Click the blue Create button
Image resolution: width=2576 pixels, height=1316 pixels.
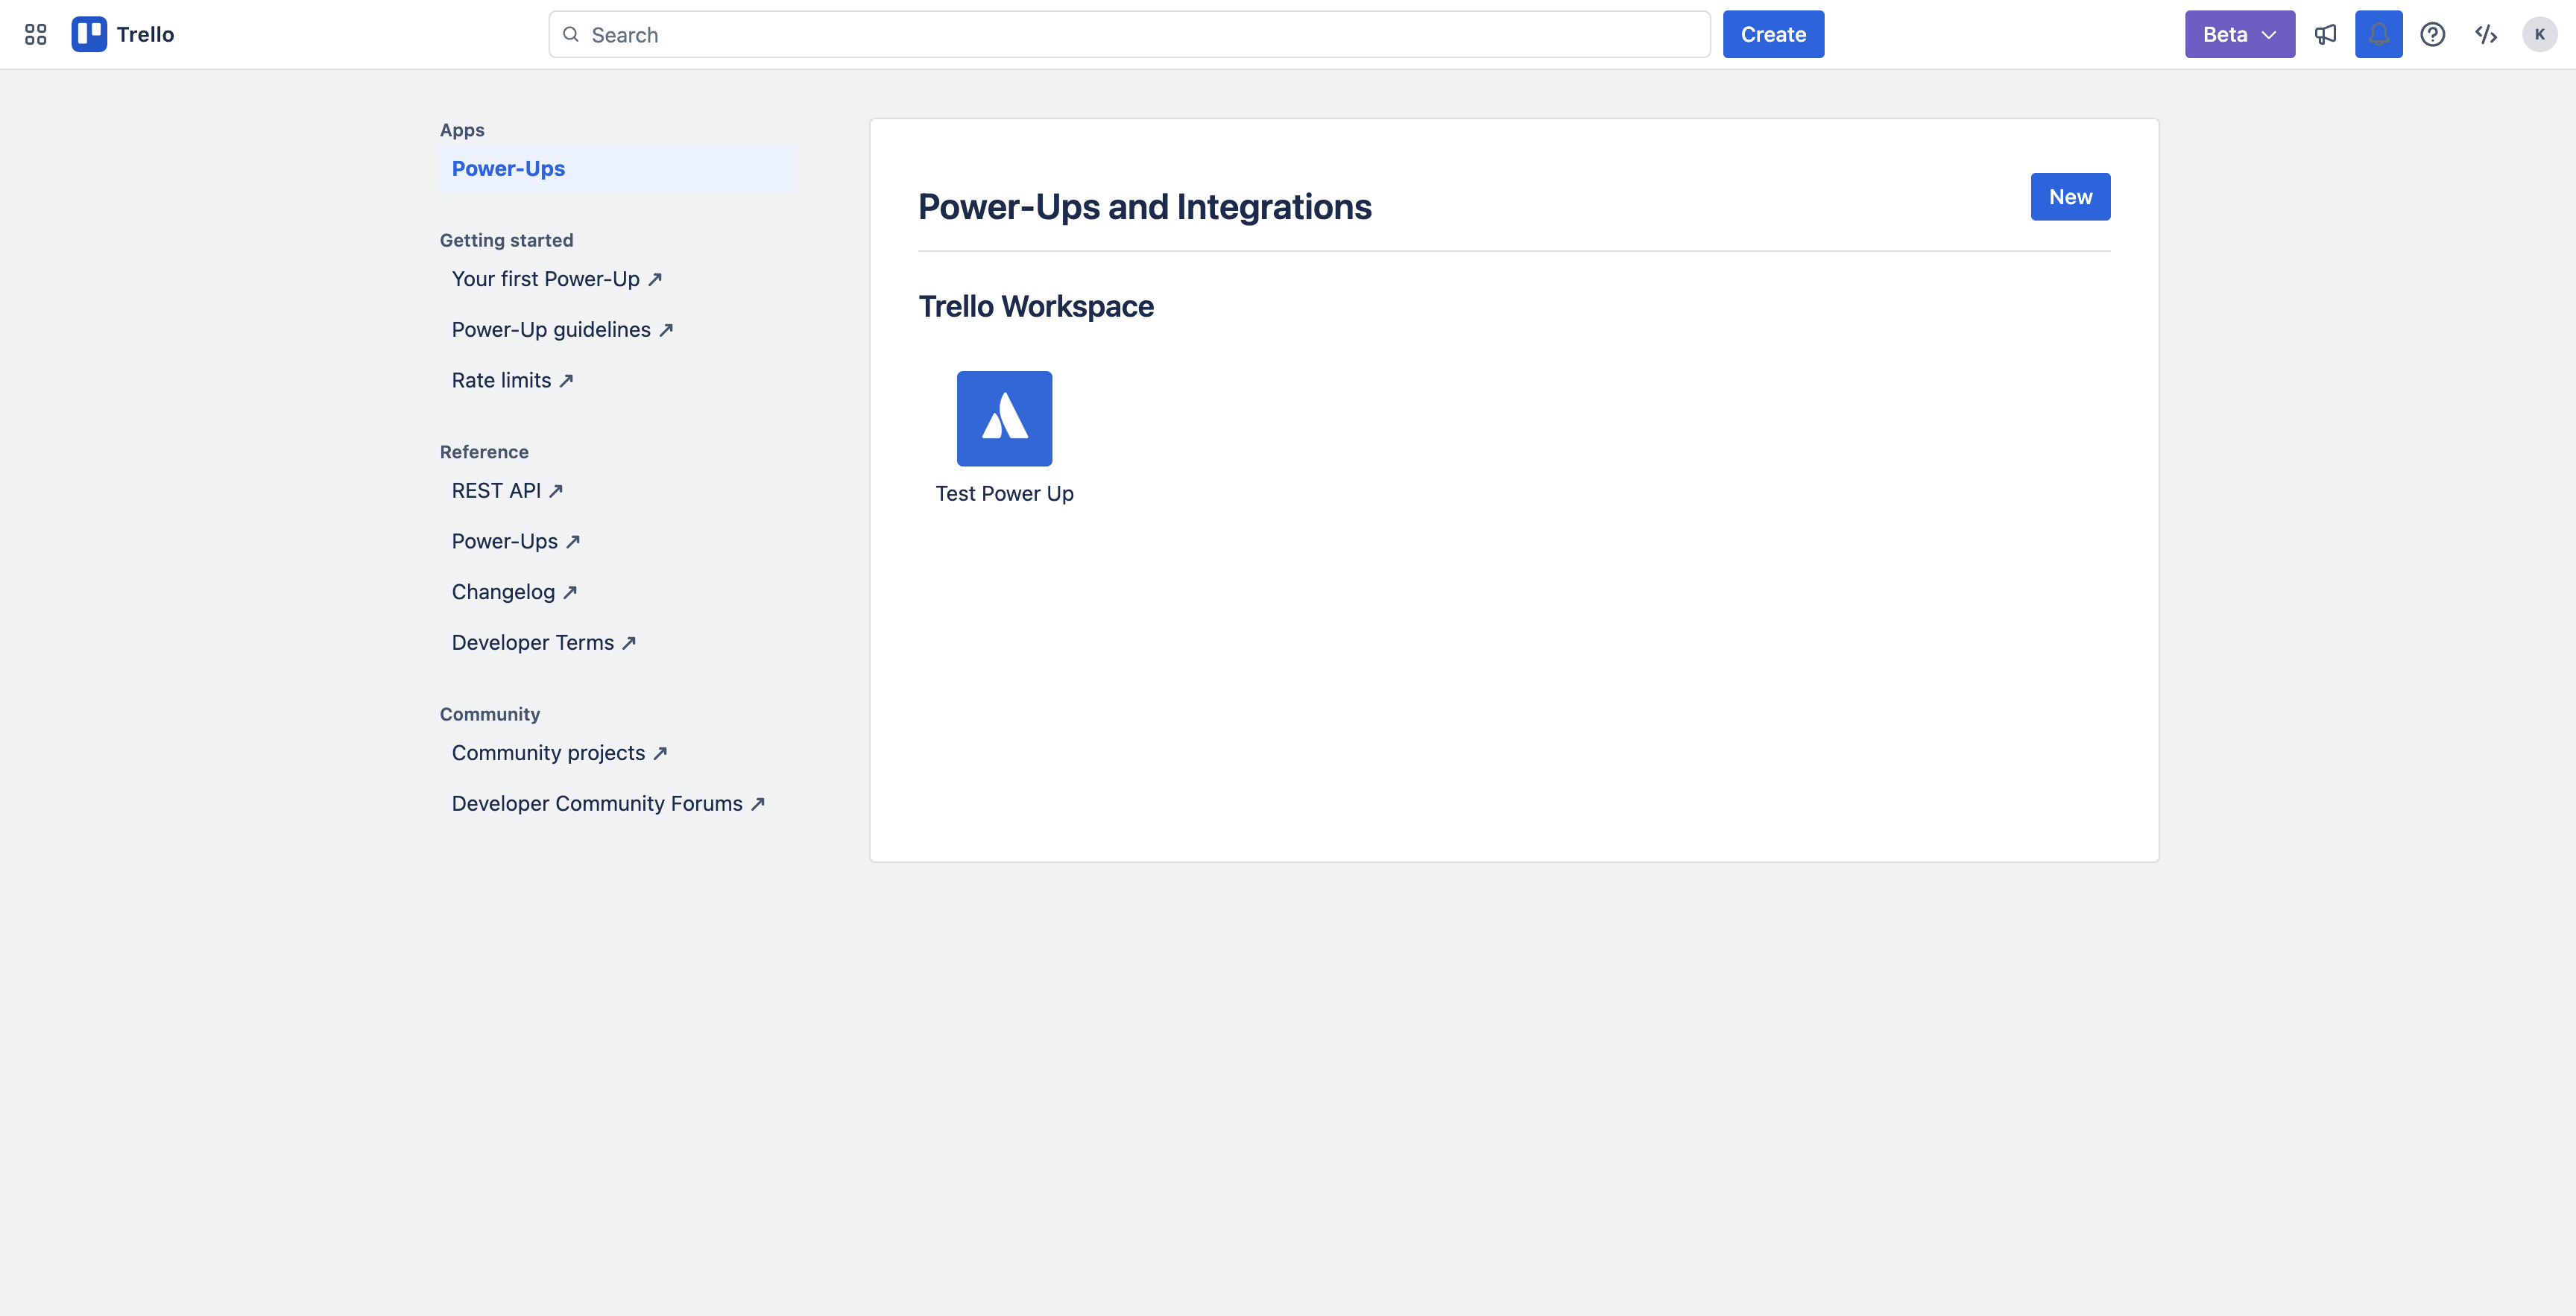[1773, 34]
